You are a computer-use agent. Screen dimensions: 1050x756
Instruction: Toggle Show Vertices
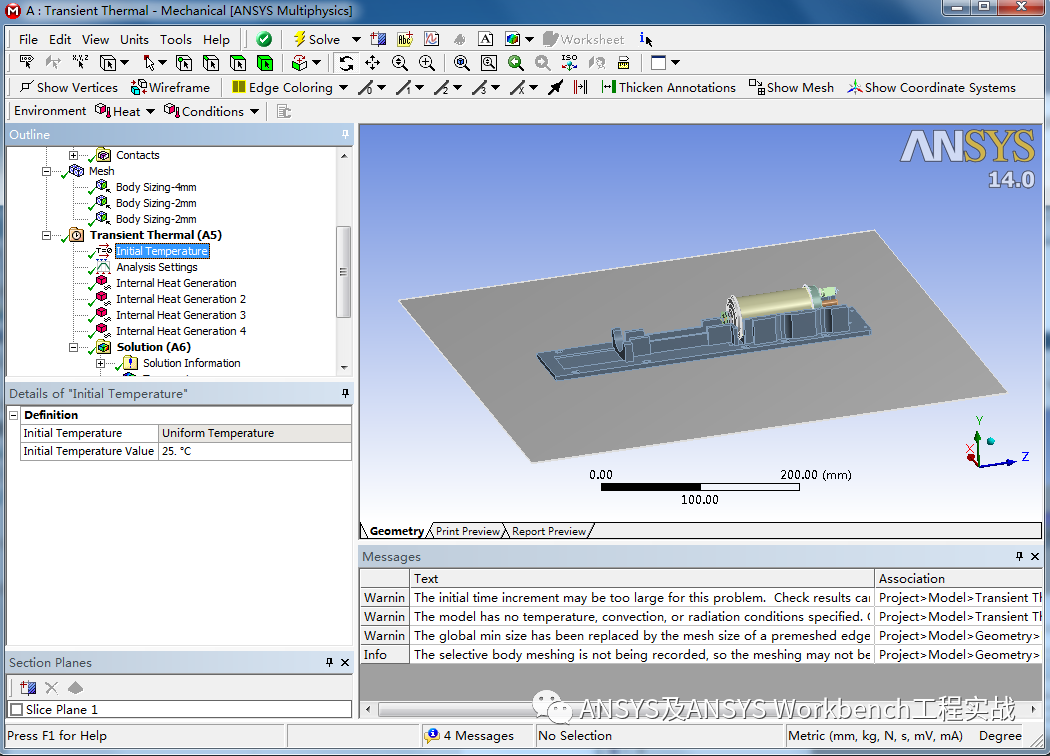click(x=68, y=88)
